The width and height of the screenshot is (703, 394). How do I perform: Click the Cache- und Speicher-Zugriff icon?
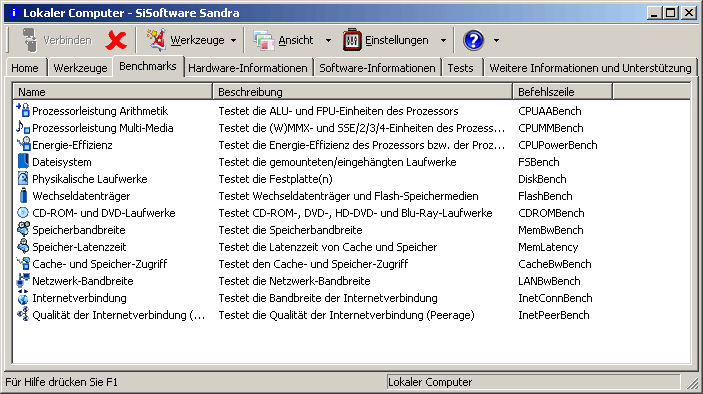pyautogui.click(x=23, y=264)
